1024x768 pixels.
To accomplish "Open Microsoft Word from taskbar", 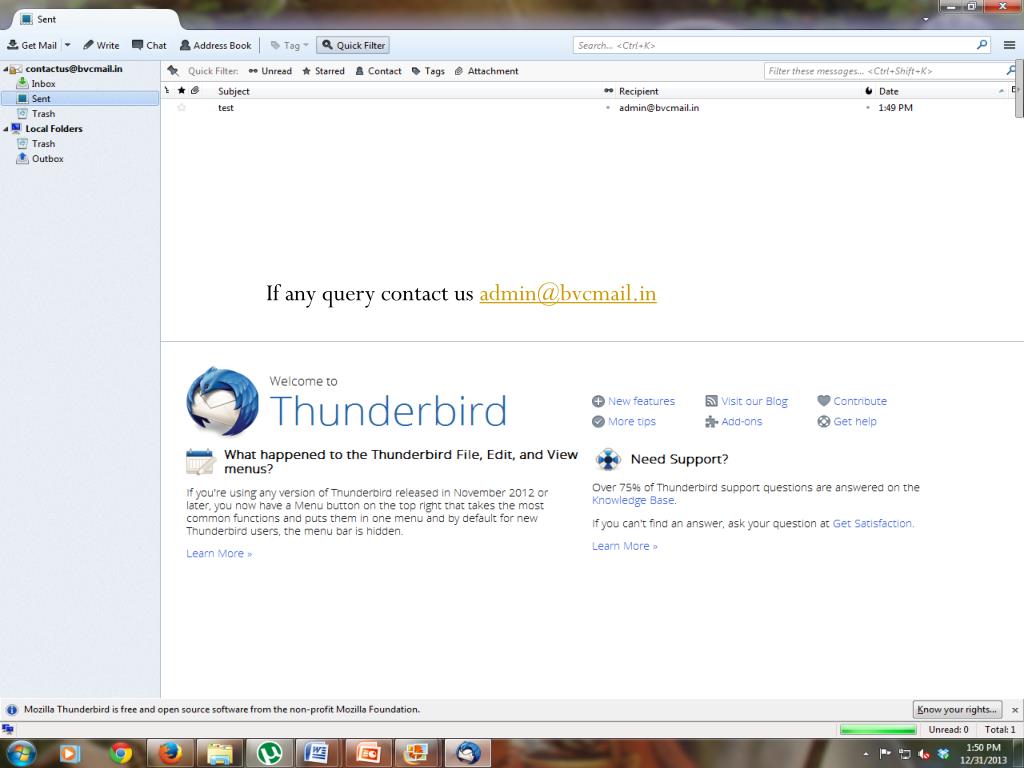I will (319, 754).
